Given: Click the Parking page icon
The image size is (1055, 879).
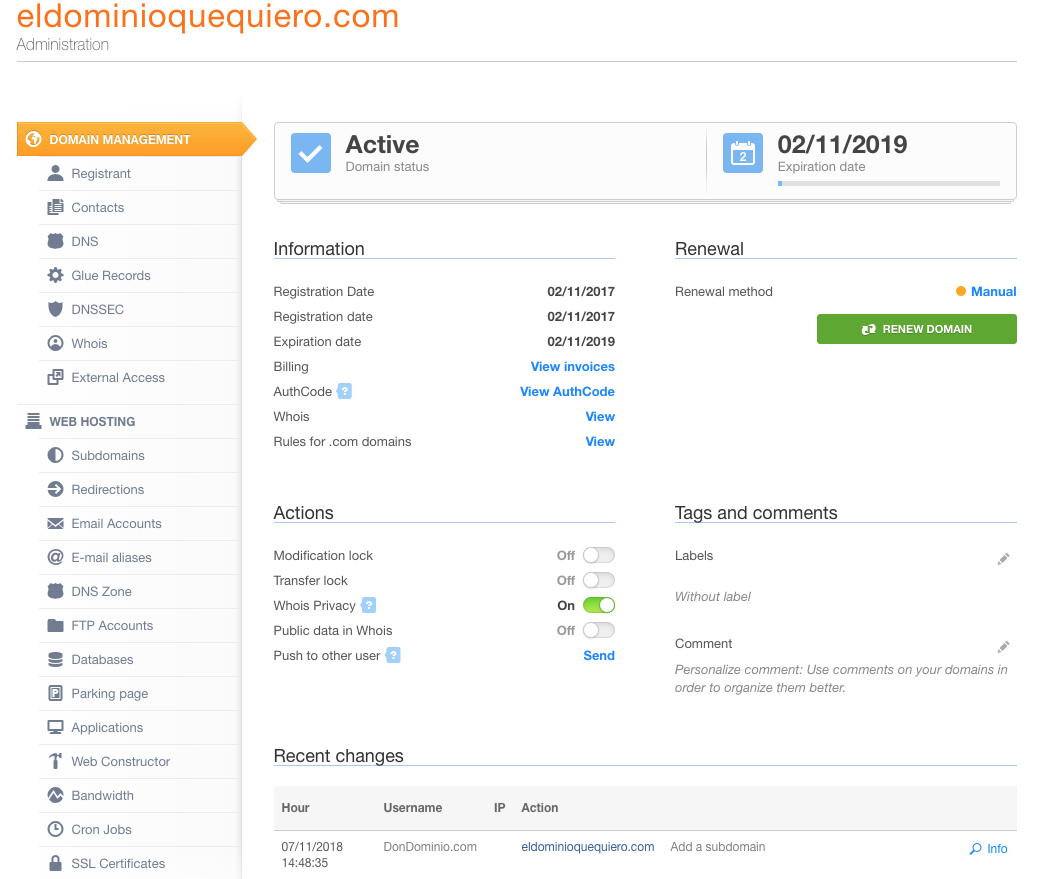Looking at the screenshot, I should [x=55, y=693].
